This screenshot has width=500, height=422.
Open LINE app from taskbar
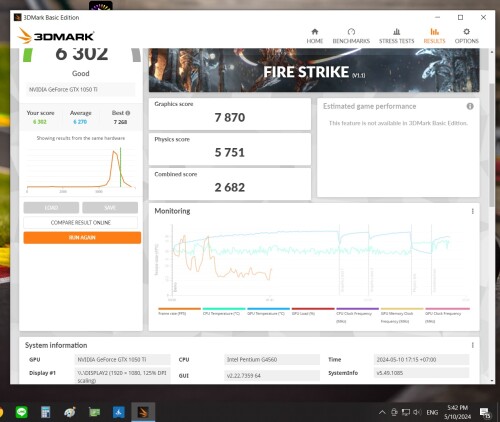coord(22,412)
